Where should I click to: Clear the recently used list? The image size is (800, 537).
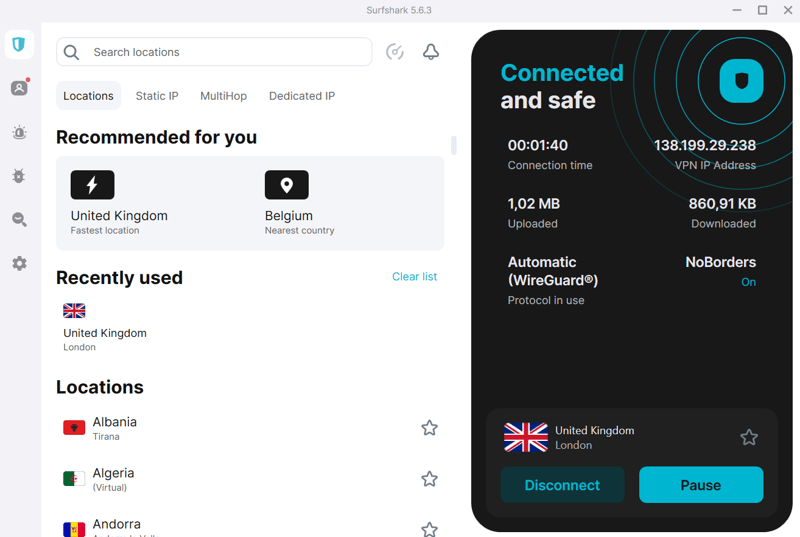(414, 276)
